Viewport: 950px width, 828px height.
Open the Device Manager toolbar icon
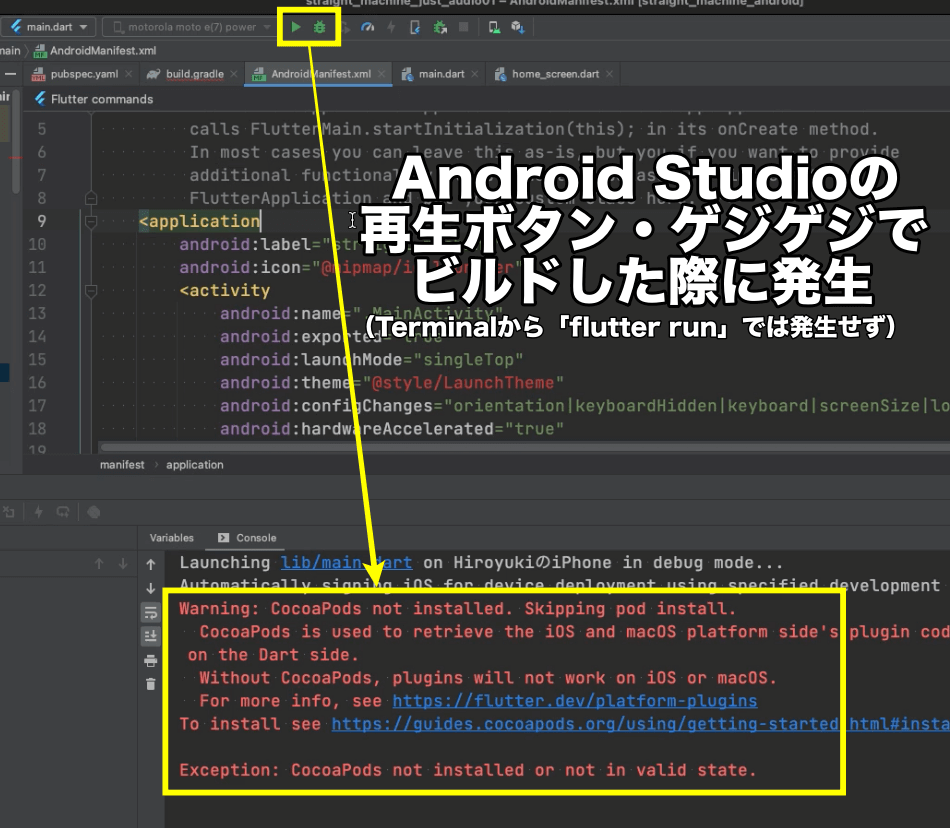(494, 27)
